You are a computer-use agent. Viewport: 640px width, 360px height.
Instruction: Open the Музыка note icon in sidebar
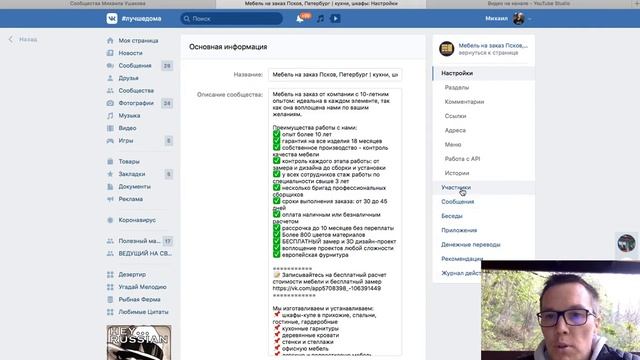(x=110, y=116)
